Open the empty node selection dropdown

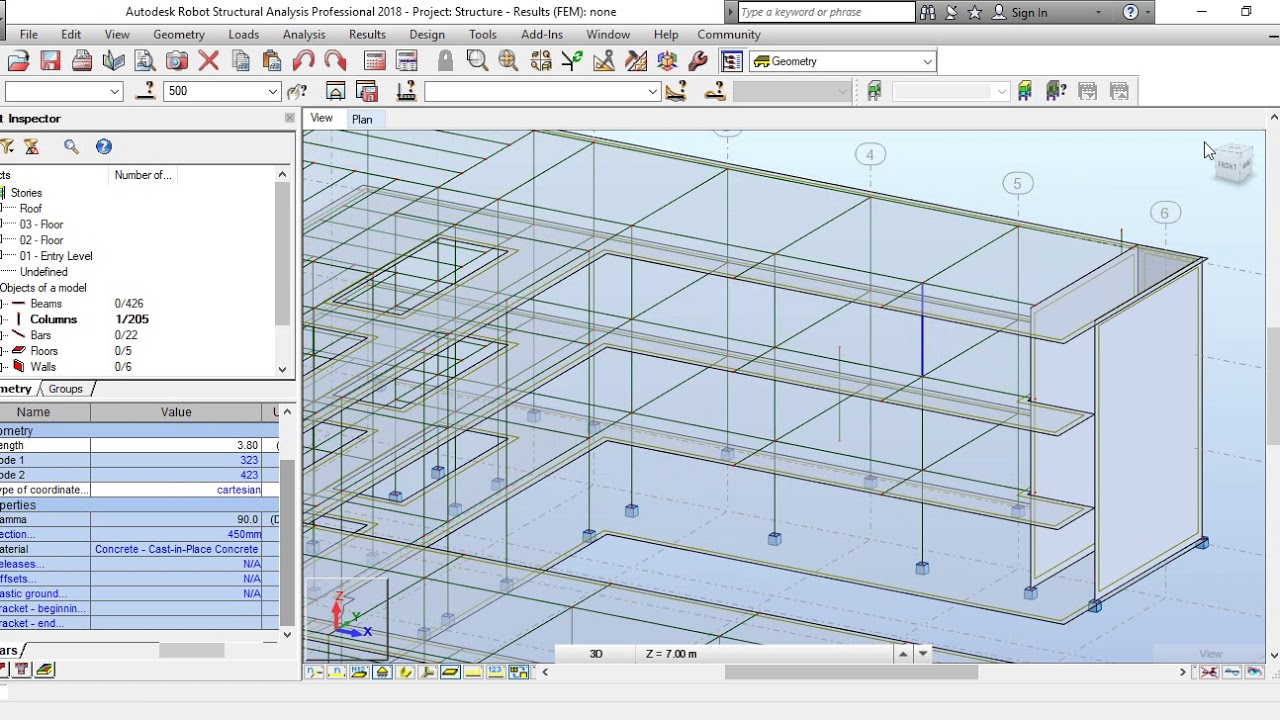point(114,91)
